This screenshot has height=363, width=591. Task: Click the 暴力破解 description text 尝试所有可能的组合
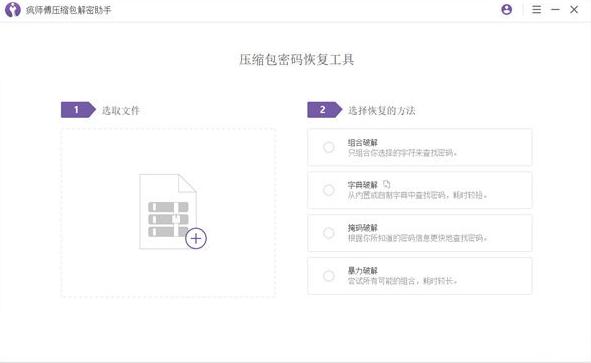tap(381, 281)
